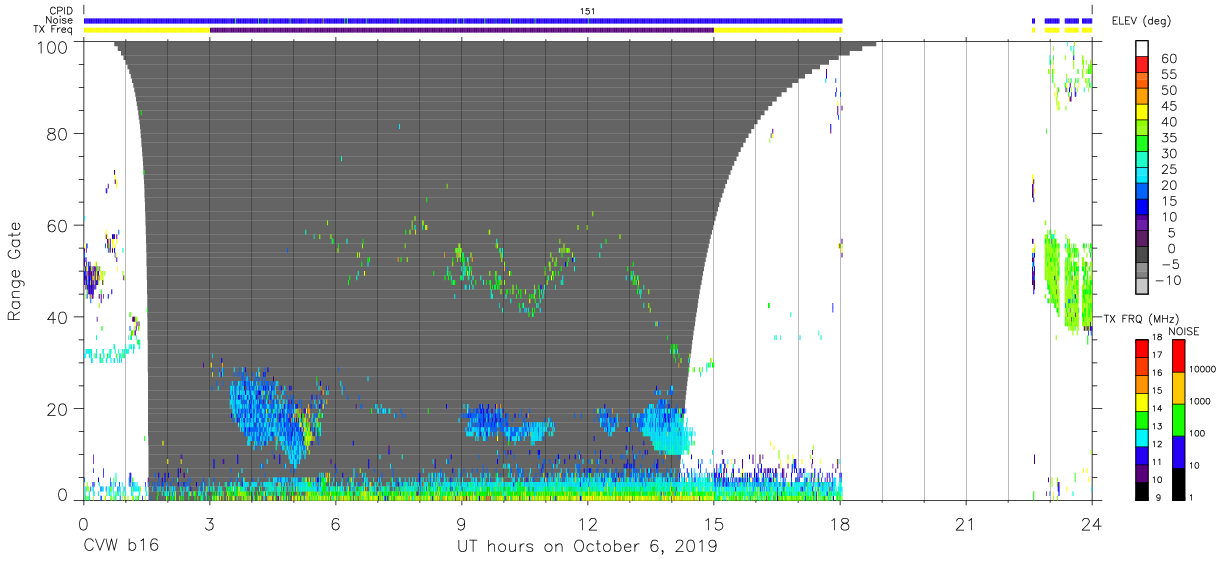Click the Noise row label
Viewport: 1228px width, 567px height.
[60, 20]
